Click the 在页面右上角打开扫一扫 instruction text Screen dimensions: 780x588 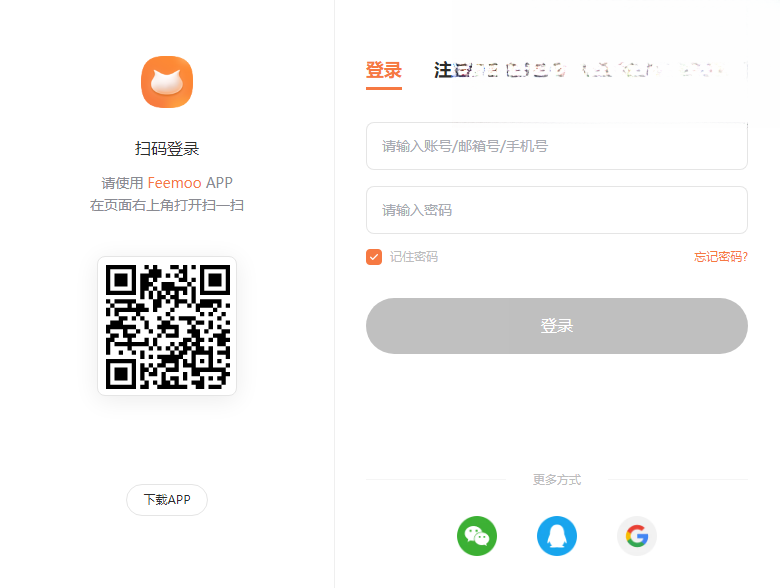click(x=167, y=205)
